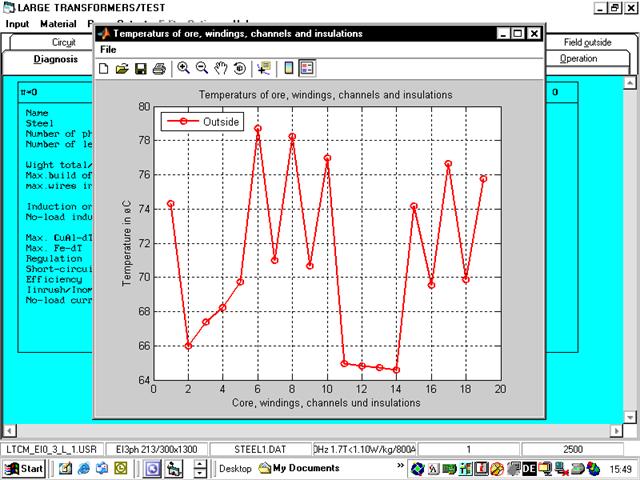Viewport: 640px width, 480px height.
Task: Click the tray clock showing 15:49
Action: coord(620,469)
